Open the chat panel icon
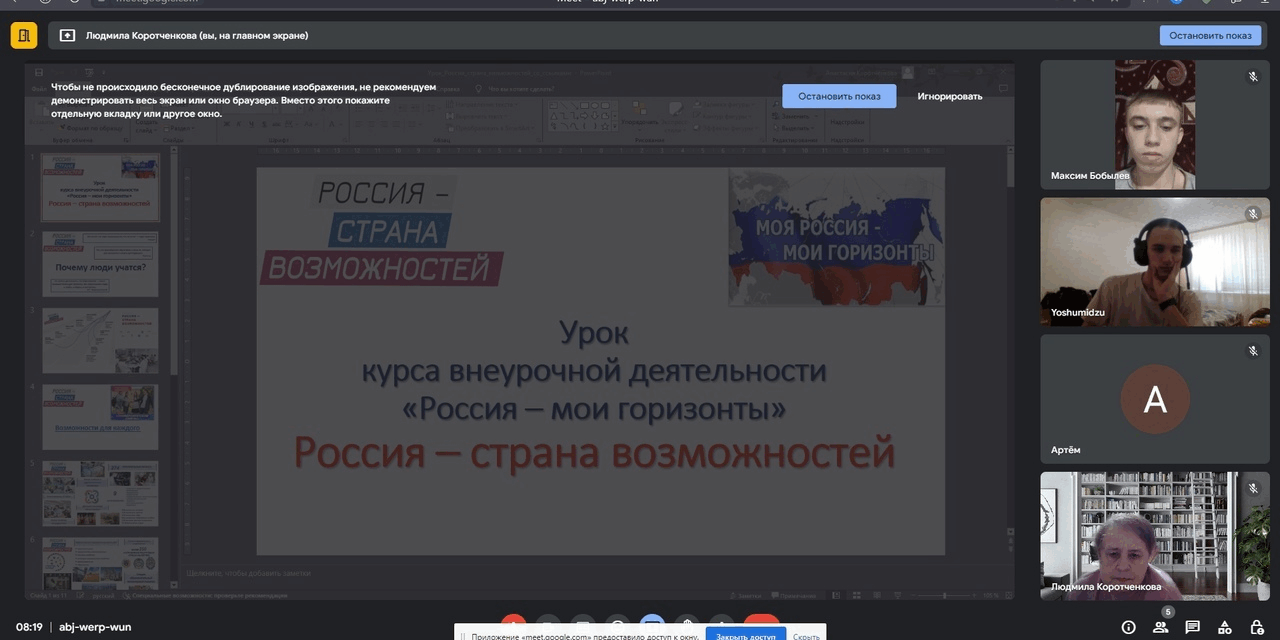1280x640 pixels. [x=1193, y=627]
